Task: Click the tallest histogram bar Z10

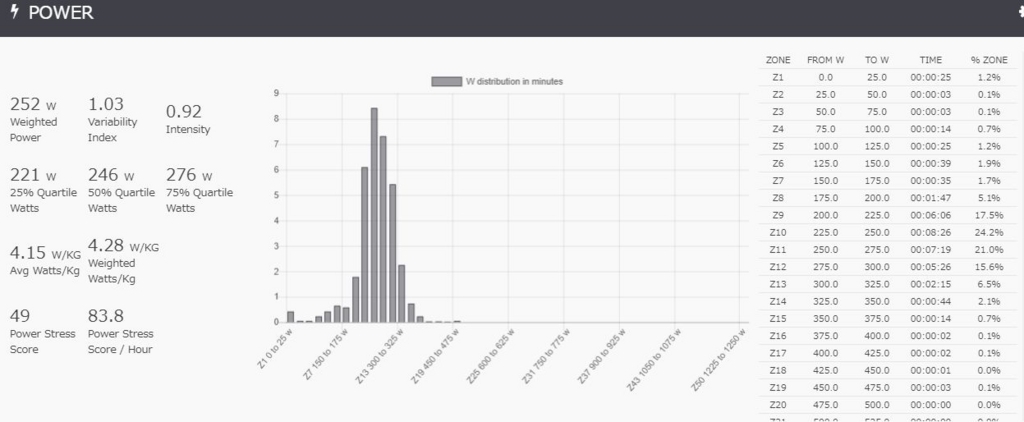Action: click(x=374, y=215)
